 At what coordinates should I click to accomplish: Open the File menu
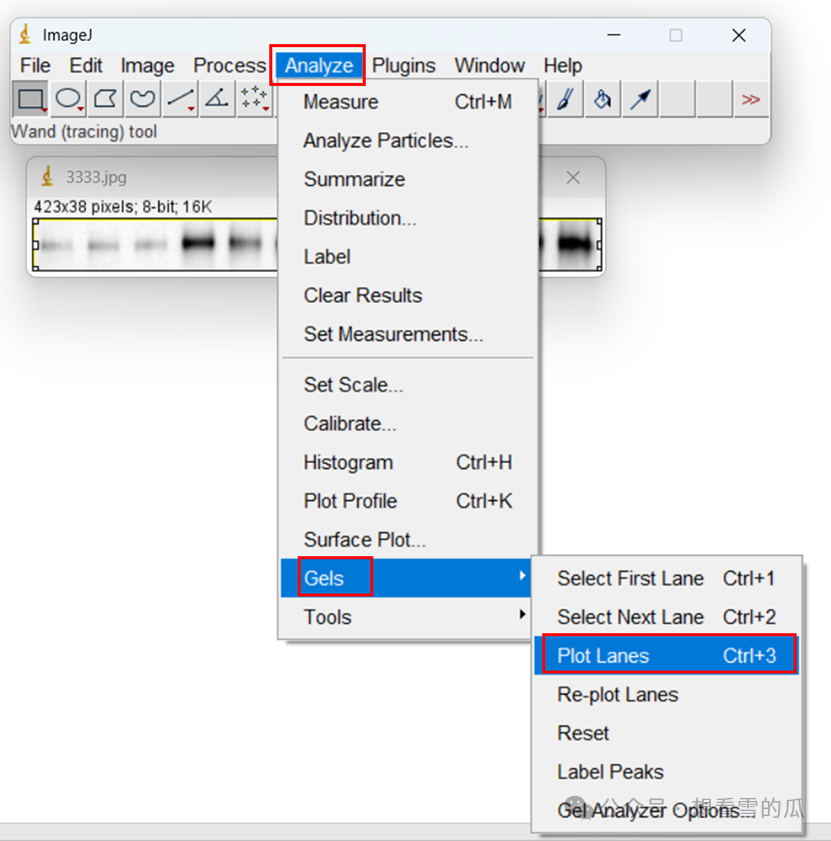point(35,65)
